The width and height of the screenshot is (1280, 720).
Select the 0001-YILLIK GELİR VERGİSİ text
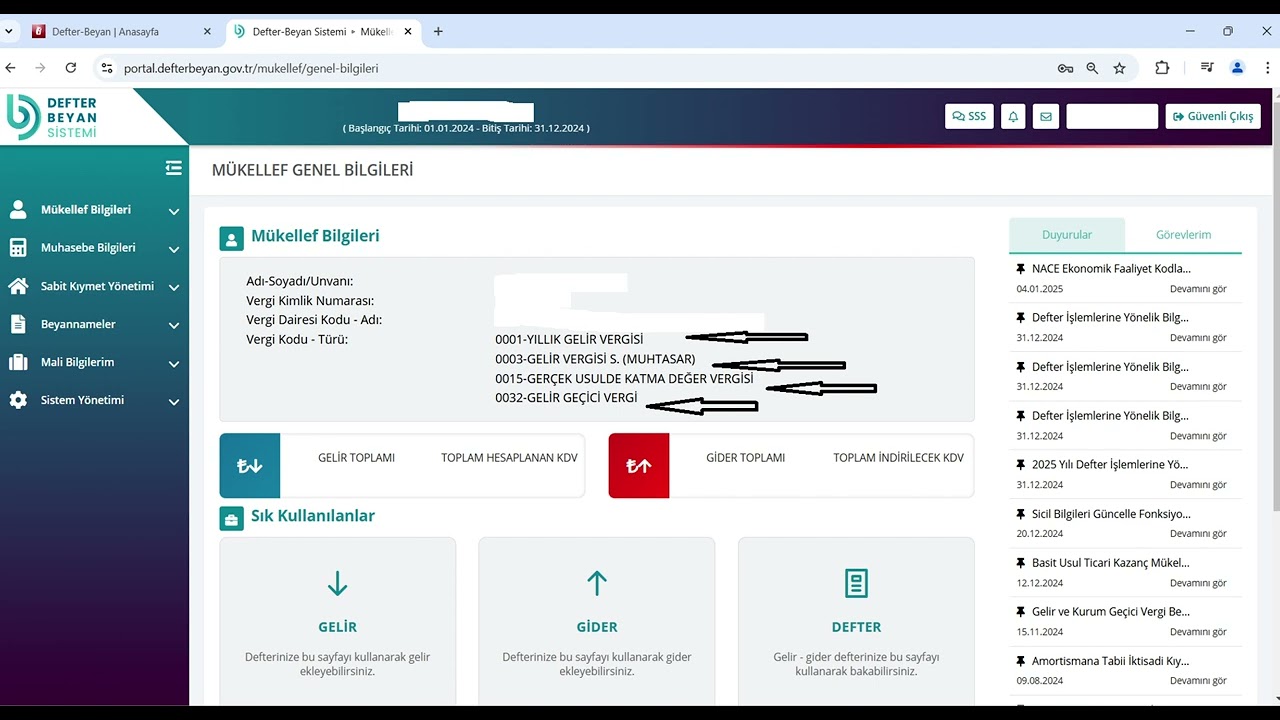coord(569,339)
